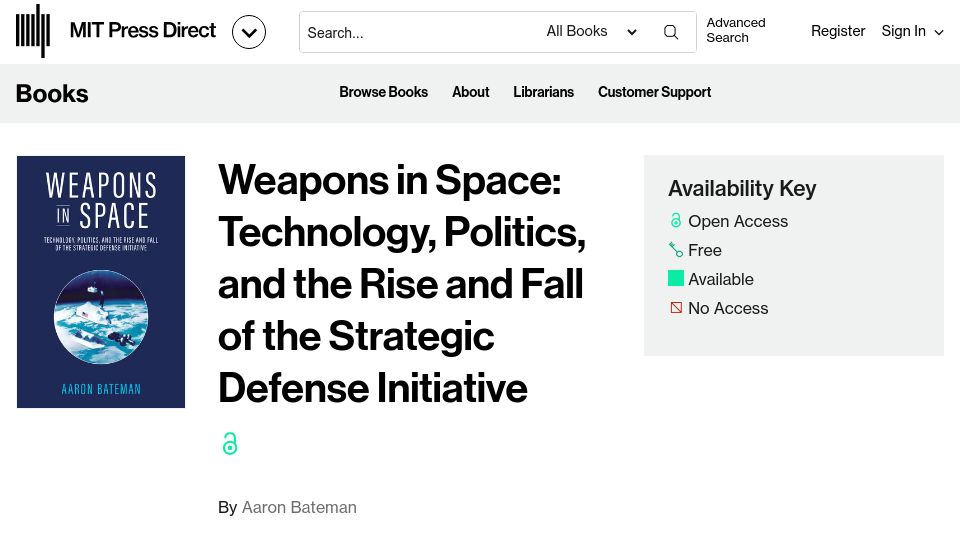
Task: Open the About menu item
Action: click(470, 92)
